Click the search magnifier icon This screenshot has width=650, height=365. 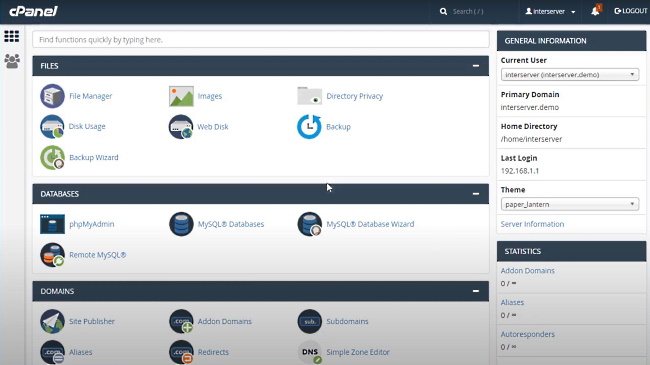click(x=443, y=11)
